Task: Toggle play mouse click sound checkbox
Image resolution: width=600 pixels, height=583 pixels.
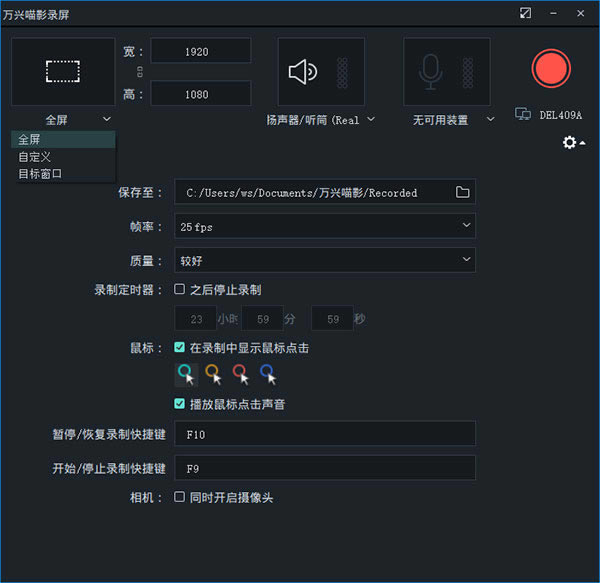Action: 180,405
